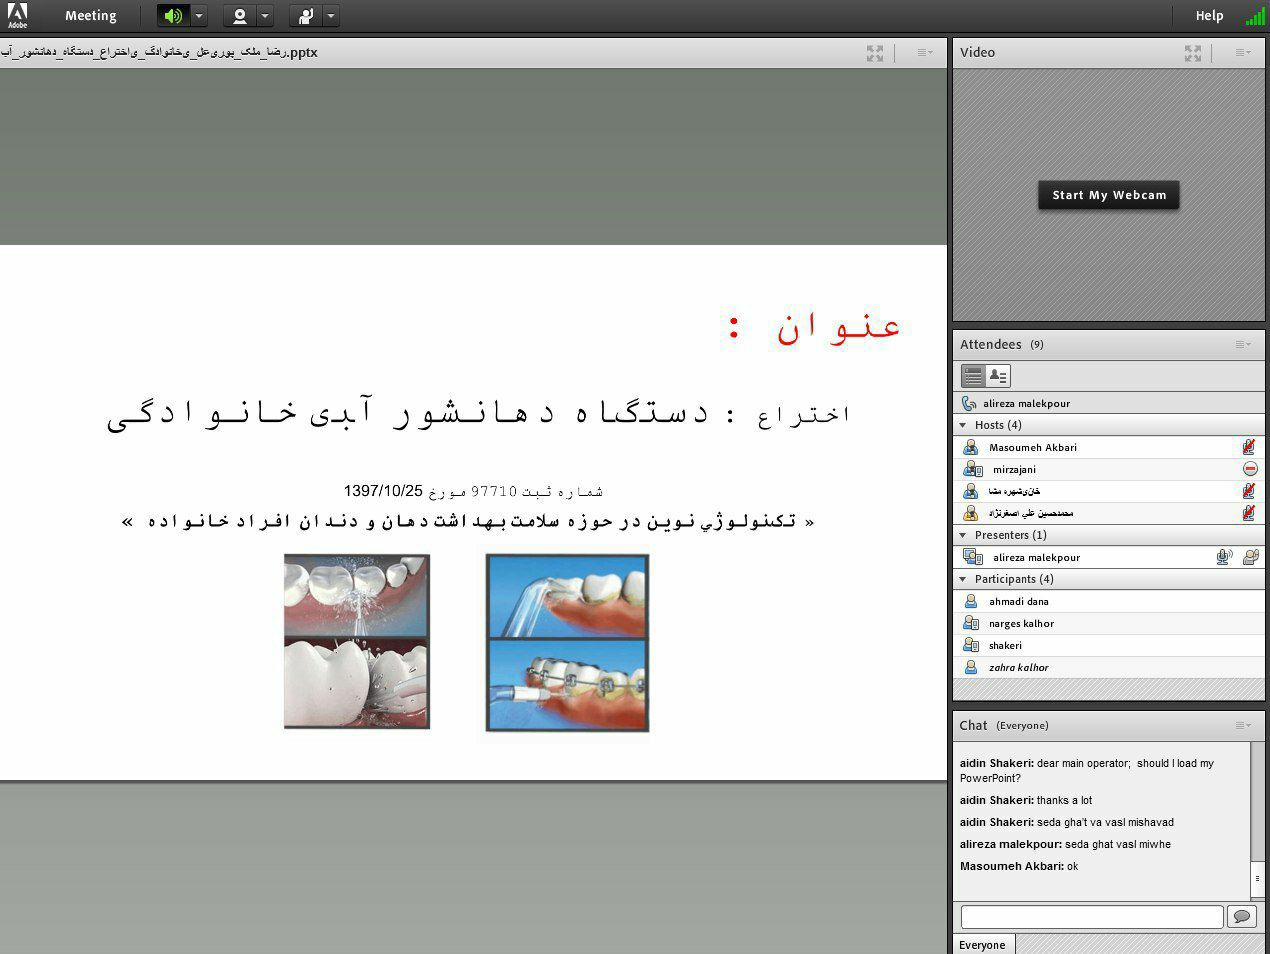Open the Attendees pod options menu
This screenshot has width=1270, height=954.
click(x=1243, y=344)
